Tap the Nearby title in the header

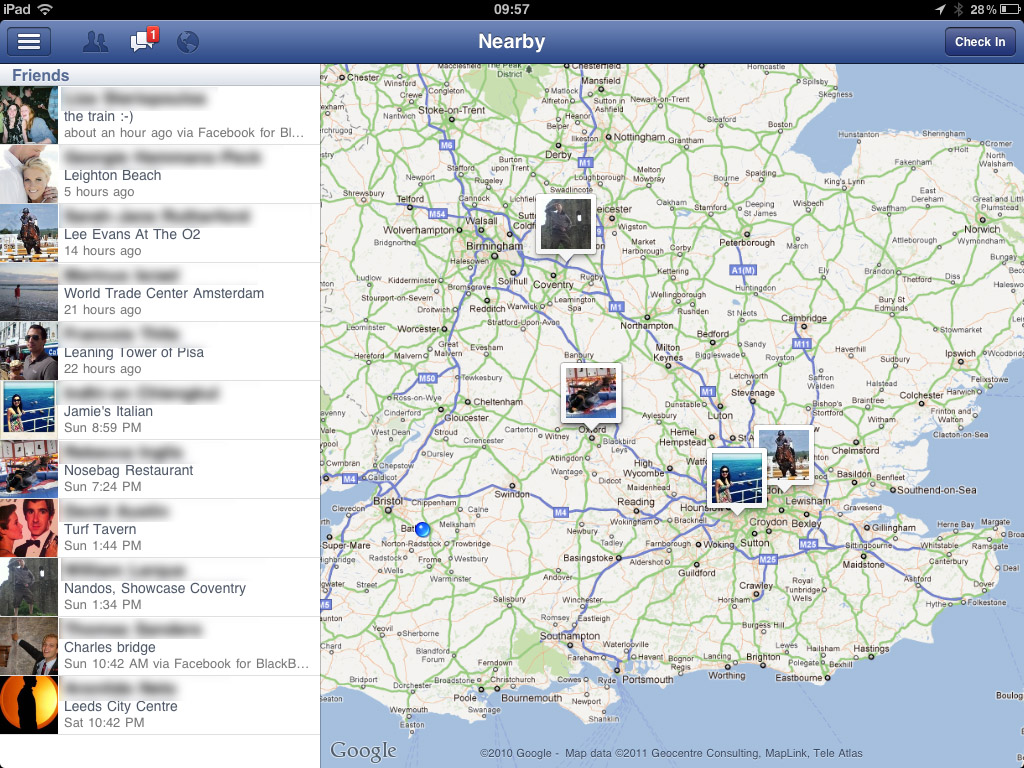(511, 41)
